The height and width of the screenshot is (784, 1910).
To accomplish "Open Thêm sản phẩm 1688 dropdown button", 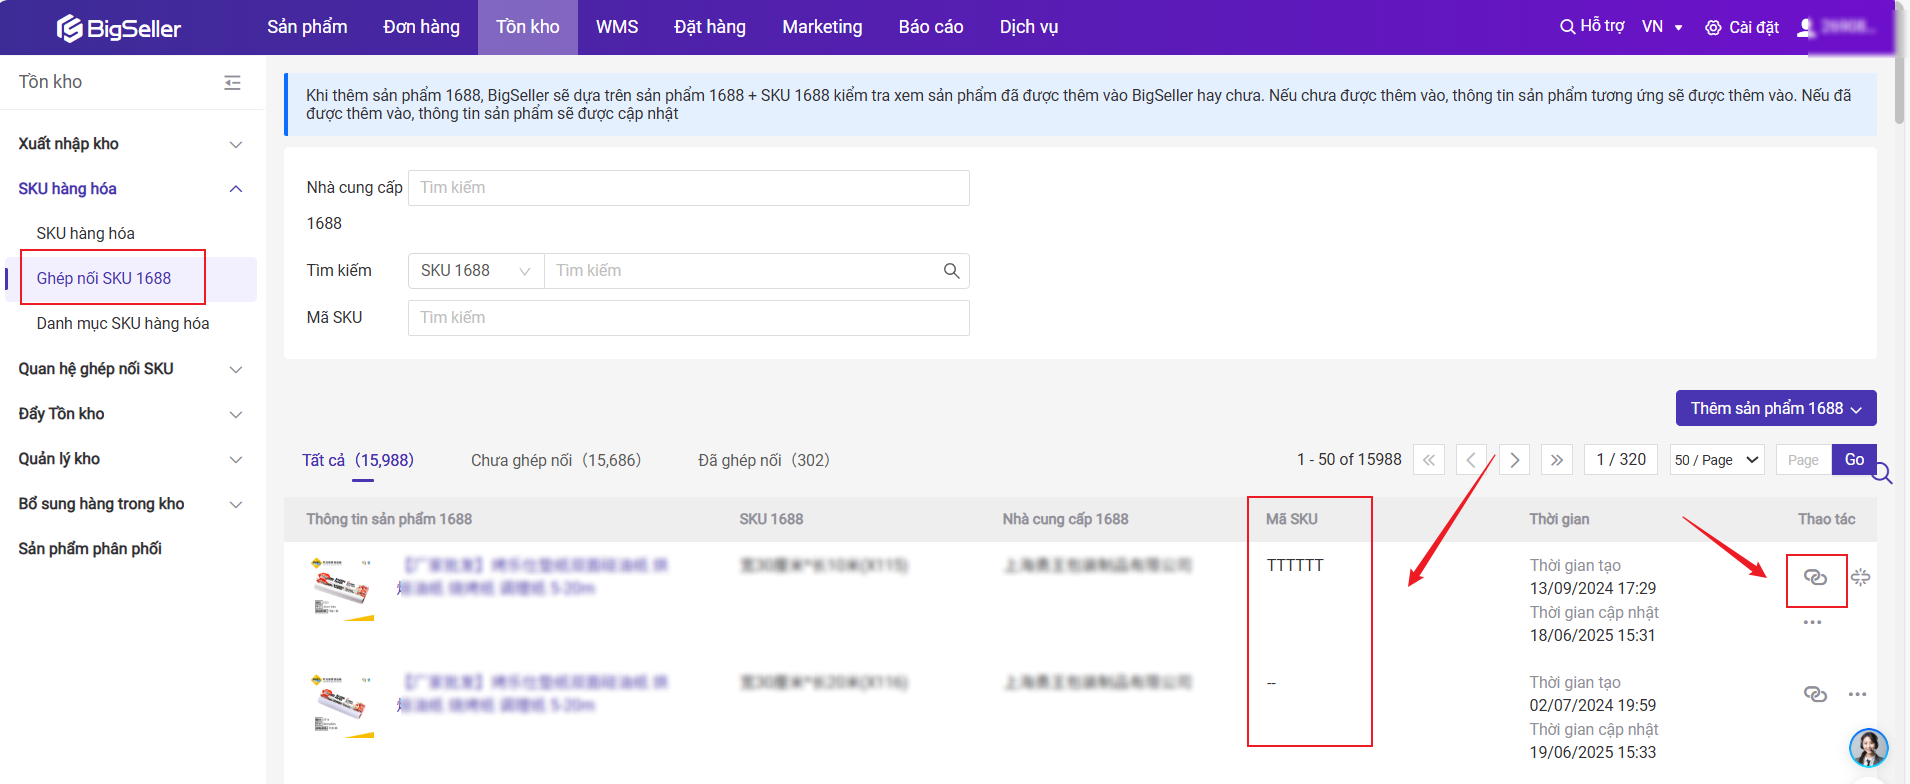I will 1776,408.
